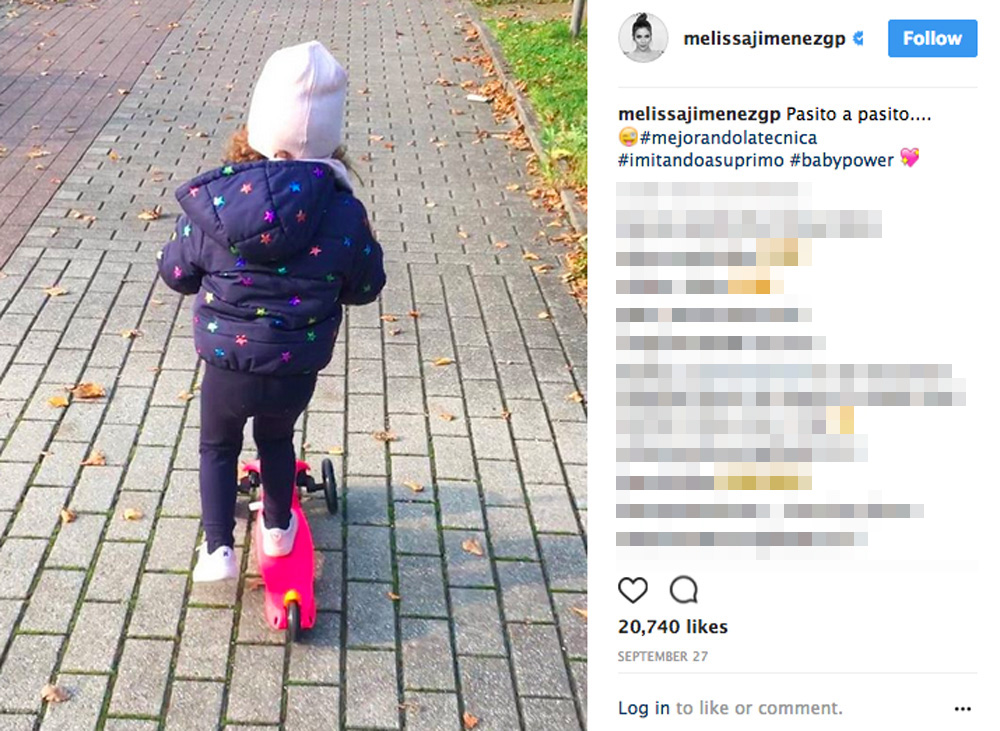The image size is (1000, 731).
Task: Click the scooter photo of the child
Action: click(293, 366)
